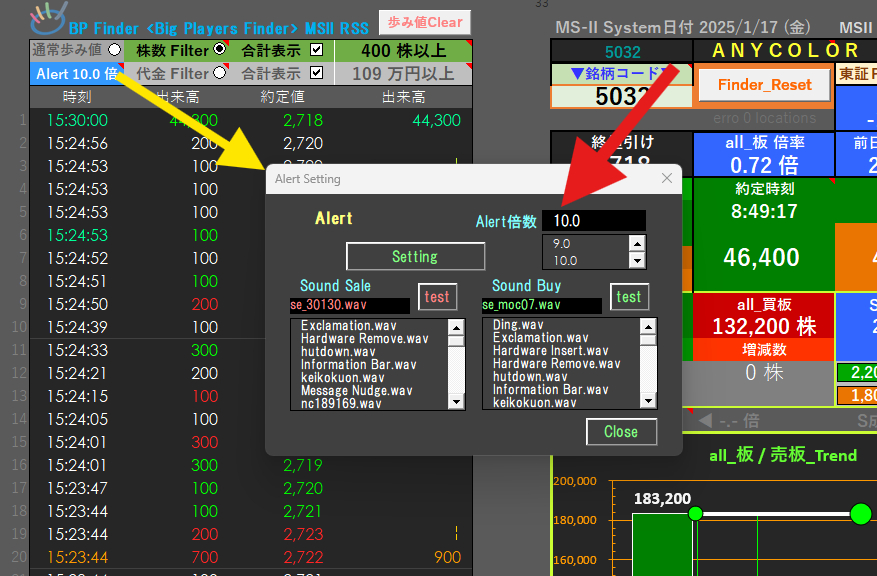Click the Alert倍数 input field
877x576 pixels.
point(594,221)
